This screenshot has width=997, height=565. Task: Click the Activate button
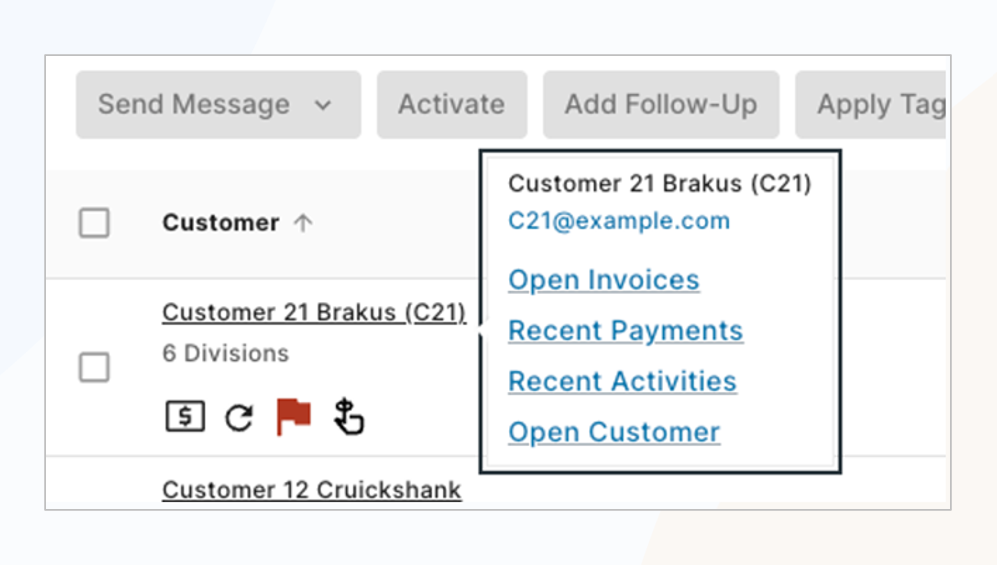(451, 105)
